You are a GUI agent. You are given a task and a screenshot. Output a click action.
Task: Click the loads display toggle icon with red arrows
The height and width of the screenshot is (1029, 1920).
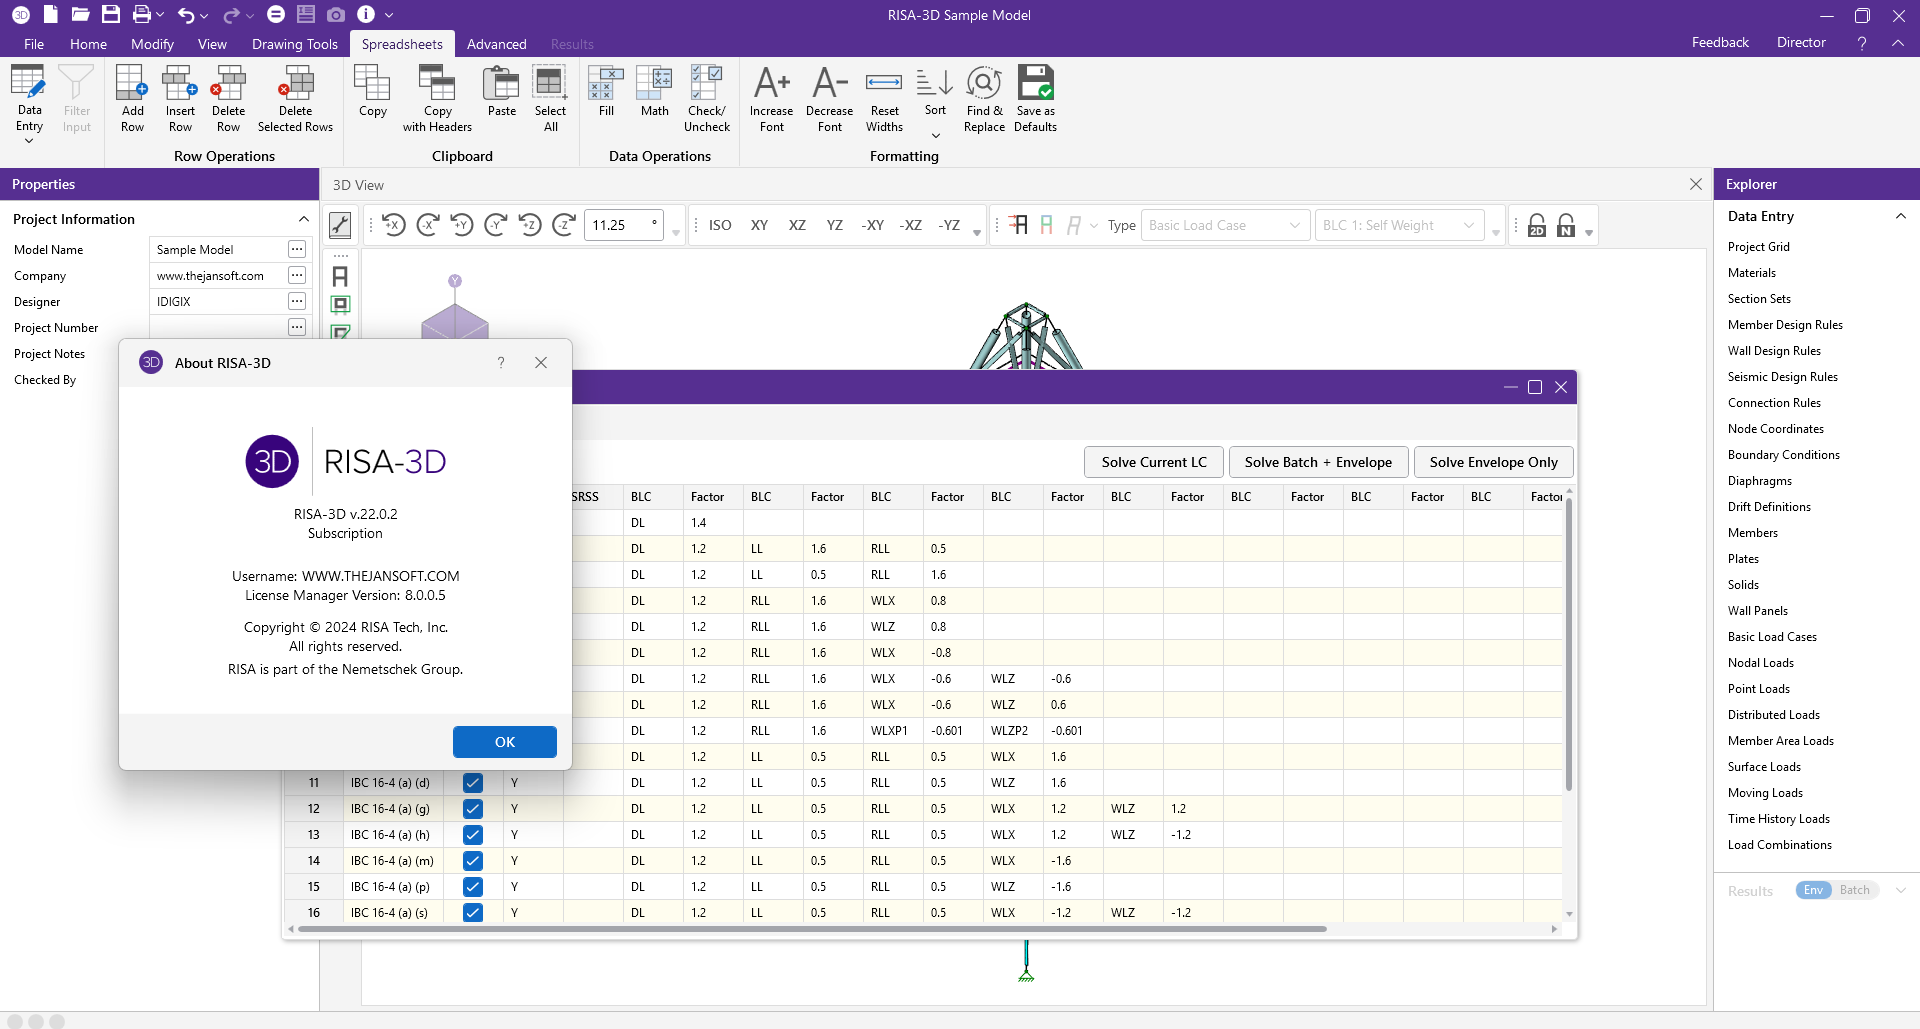1018,225
